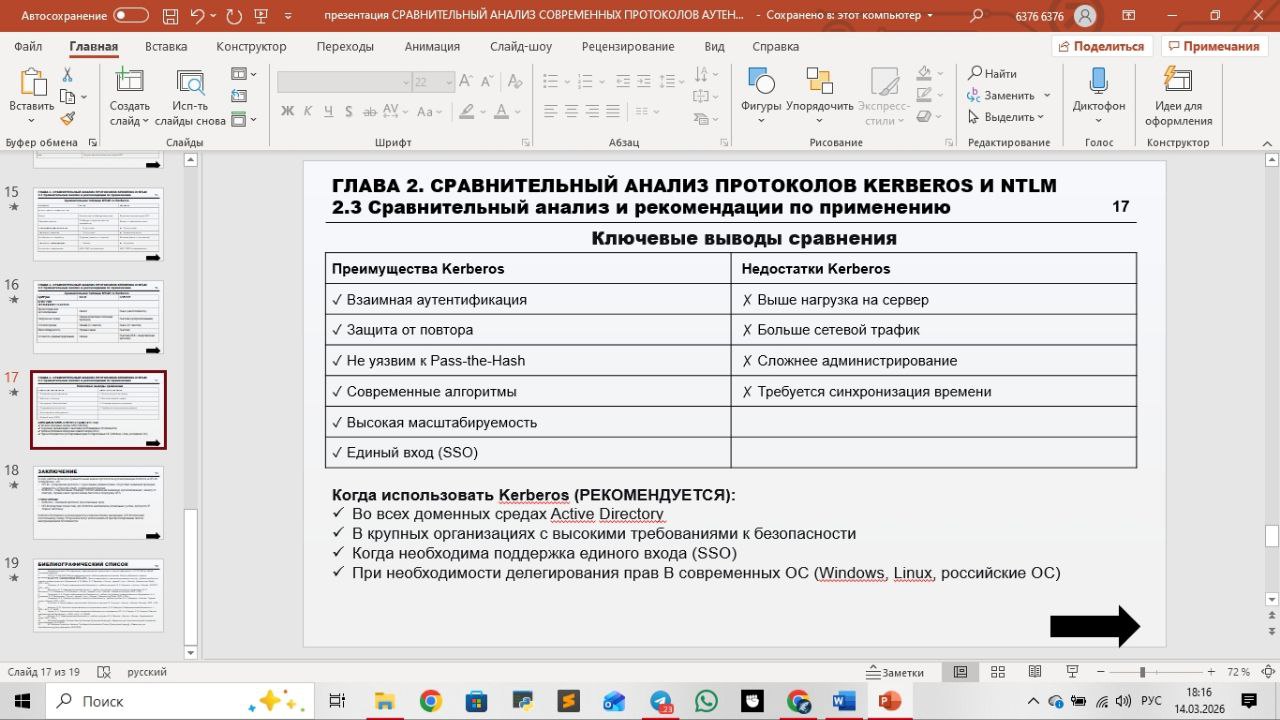Open Идеи для оформления design ideas
1280x720 pixels.
pos(1179,98)
